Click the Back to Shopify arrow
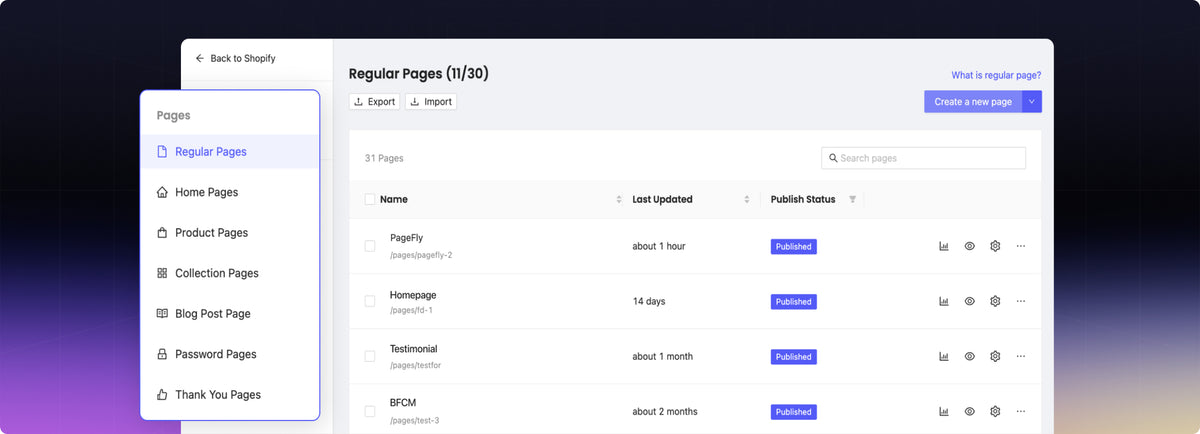Image resolution: width=1200 pixels, height=434 pixels. point(200,59)
